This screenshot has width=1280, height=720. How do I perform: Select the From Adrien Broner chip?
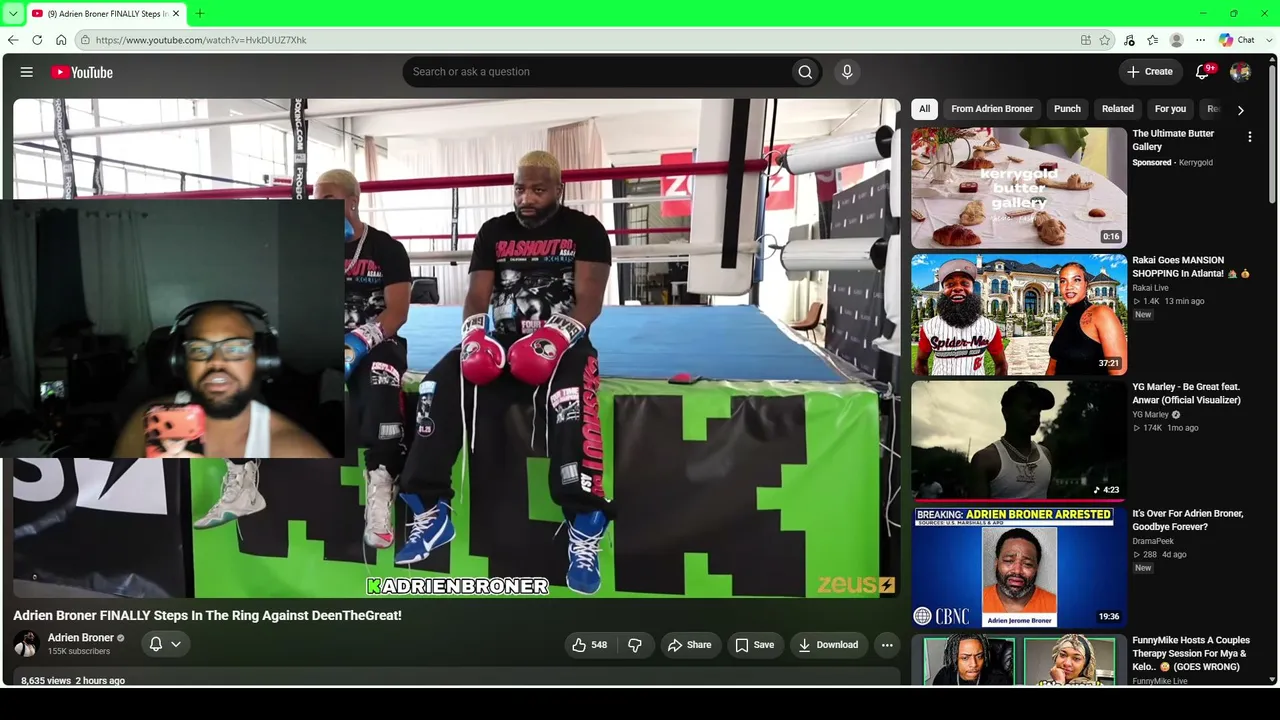992,109
